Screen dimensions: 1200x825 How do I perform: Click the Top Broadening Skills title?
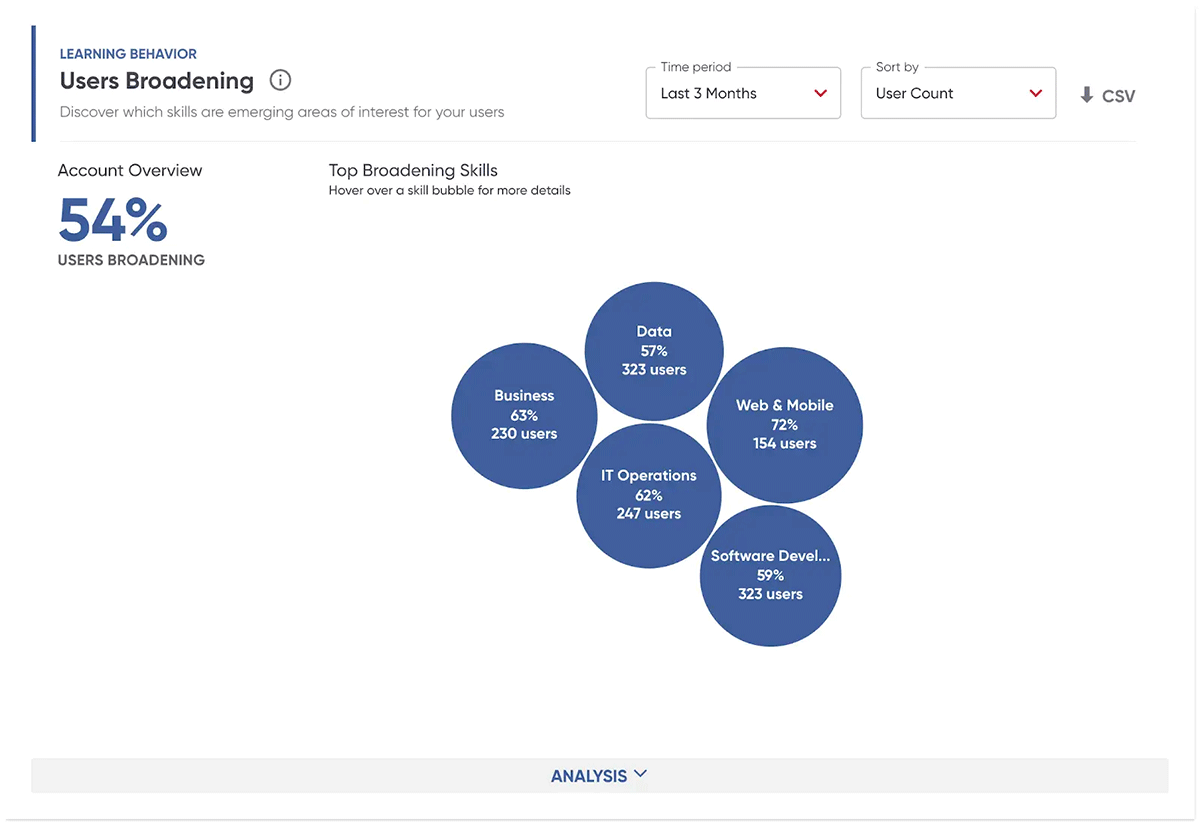pos(413,170)
